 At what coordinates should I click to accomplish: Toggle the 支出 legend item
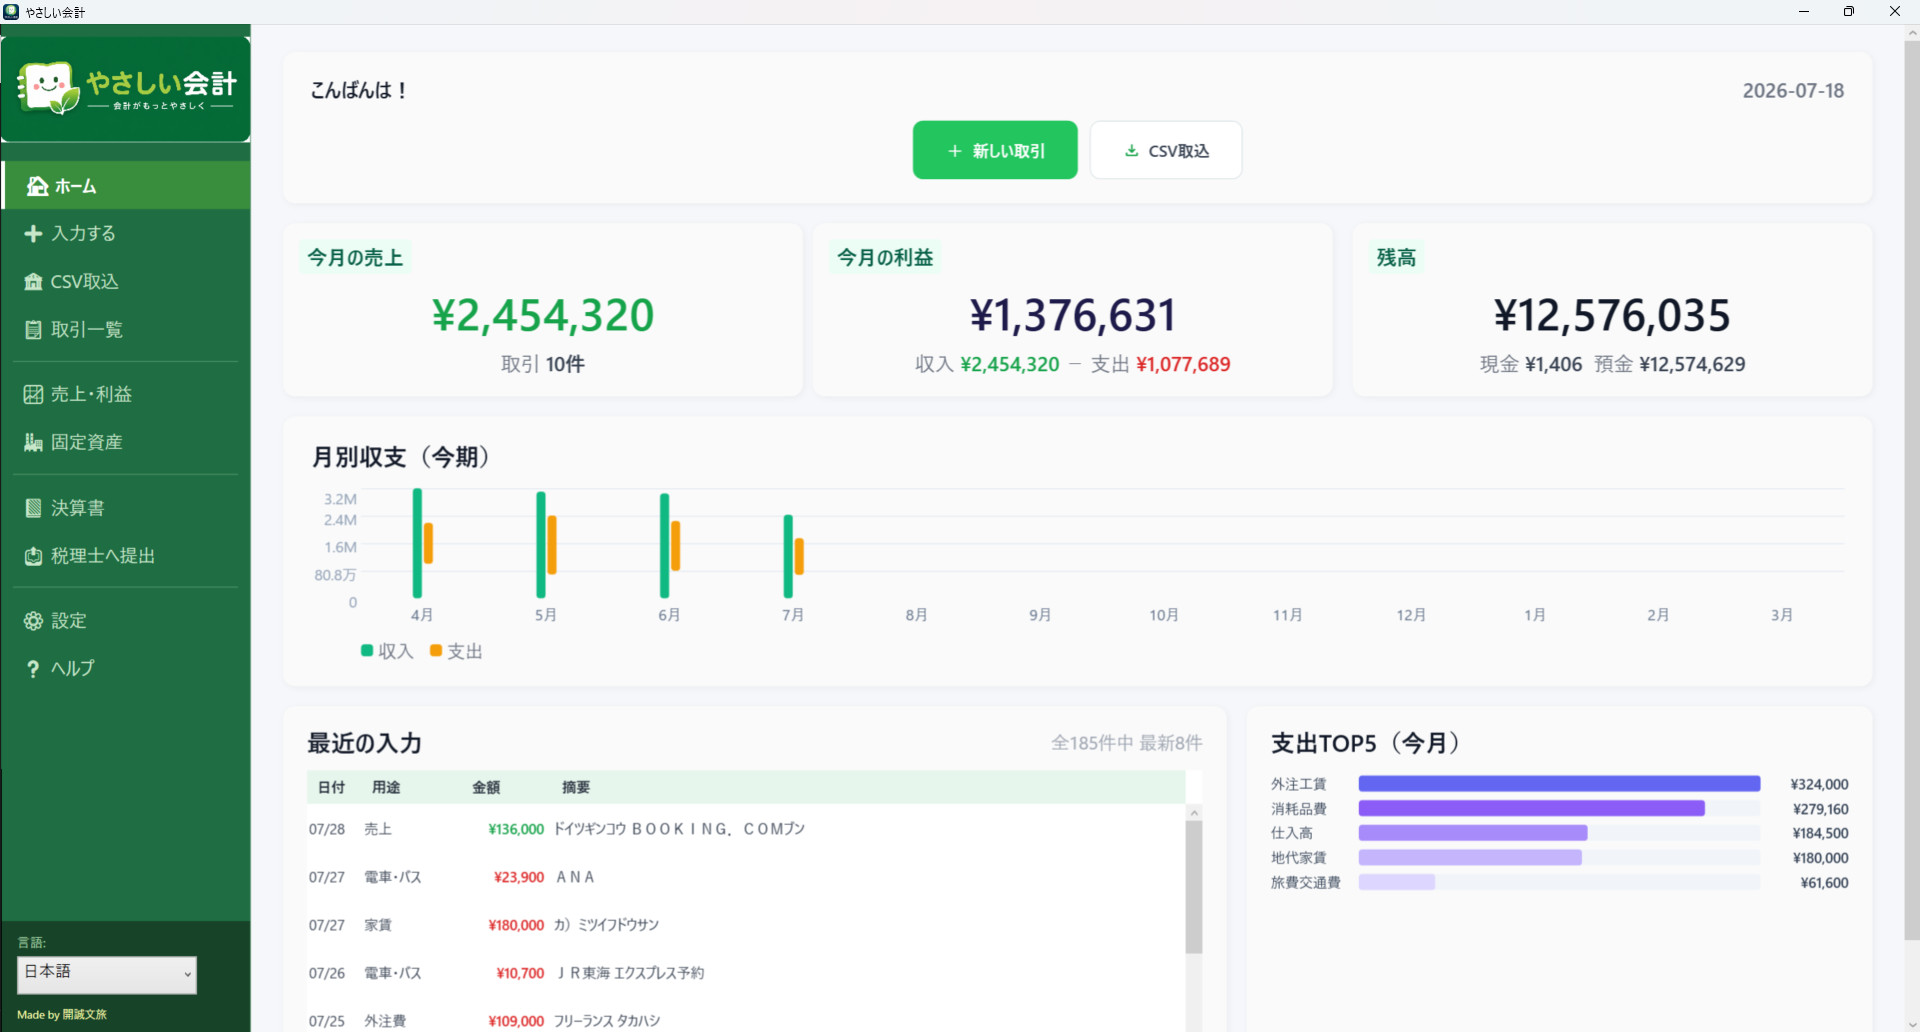pos(456,651)
